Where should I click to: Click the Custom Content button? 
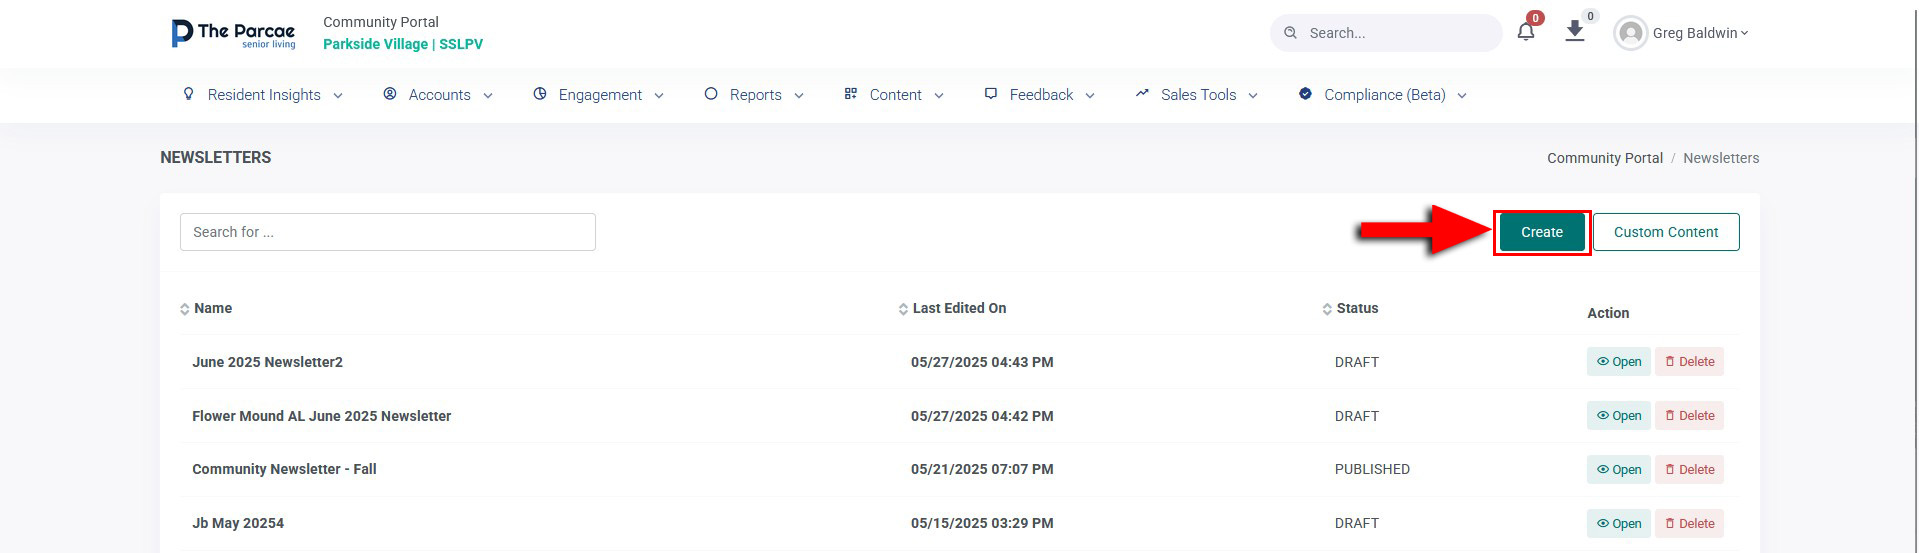pyautogui.click(x=1666, y=232)
